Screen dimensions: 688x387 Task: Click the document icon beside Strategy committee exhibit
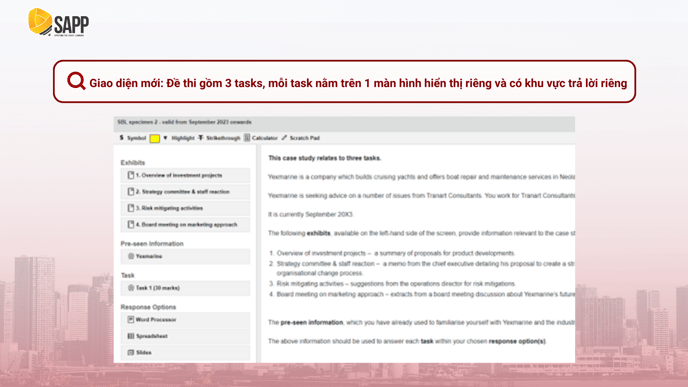coord(131,192)
